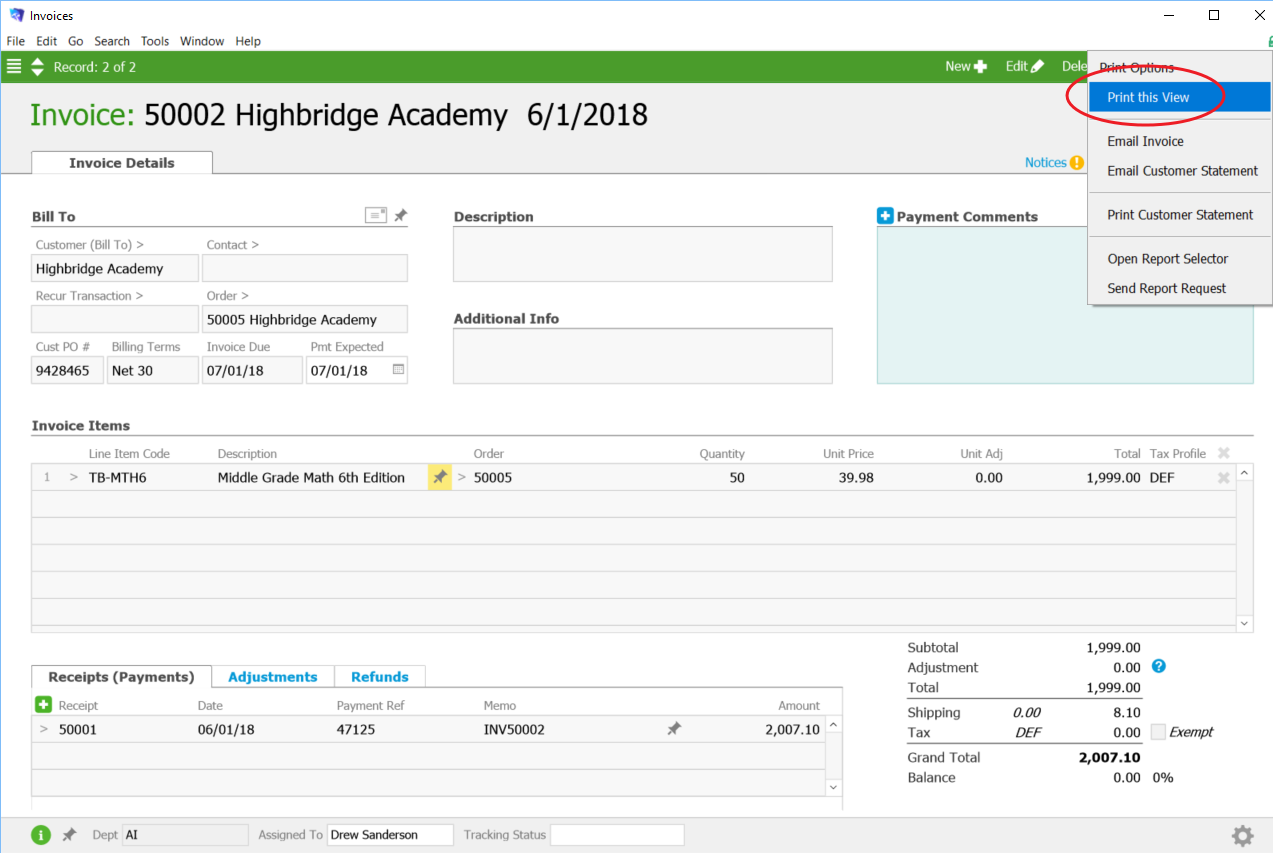Image resolution: width=1273 pixels, height=853 pixels.
Task: Click the Order field 50005 Highbridge Academy
Action: tap(305, 319)
